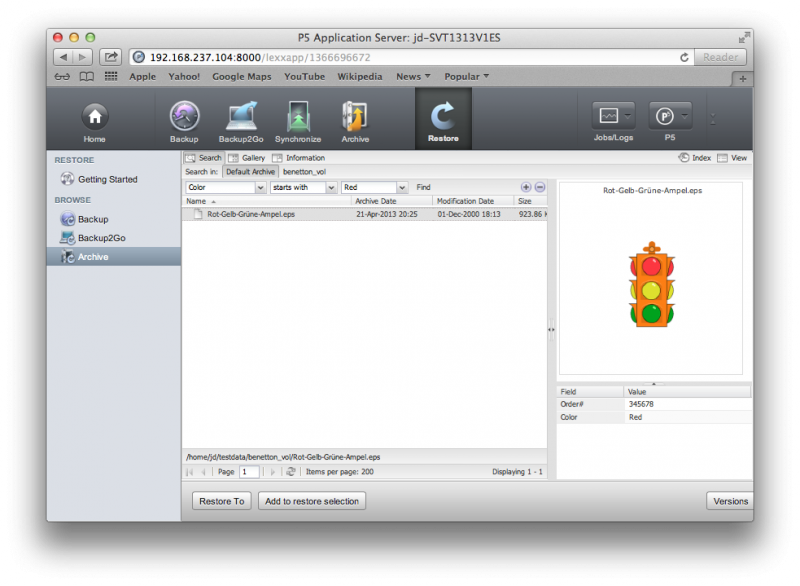Collapse the preview panel splitter handle
Image resolution: width=800 pixels, height=586 pixels.
coord(551,329)
